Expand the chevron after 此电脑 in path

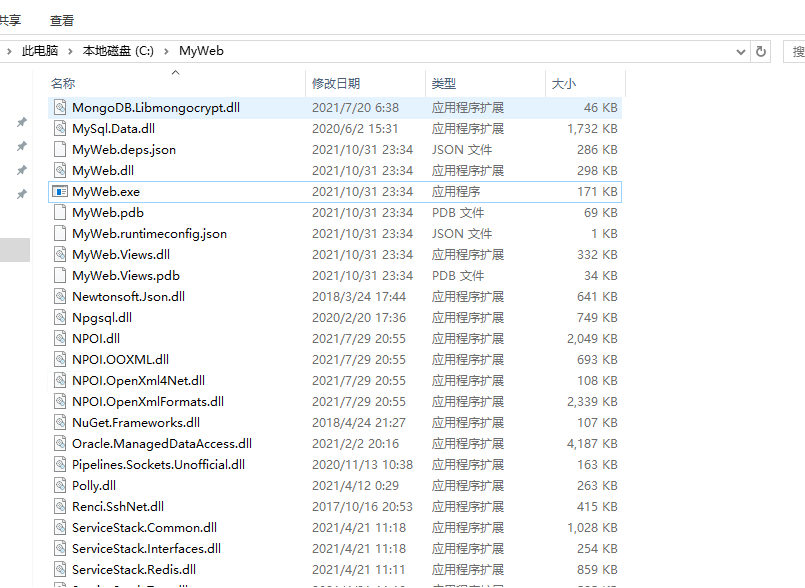pyautogui.click(x=70, y=51)
